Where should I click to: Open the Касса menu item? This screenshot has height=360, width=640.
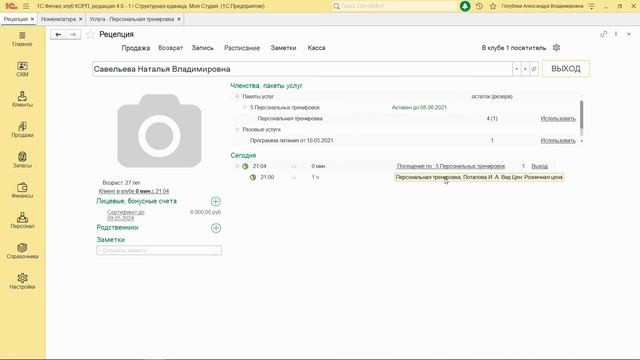click(x=316, y=48)
